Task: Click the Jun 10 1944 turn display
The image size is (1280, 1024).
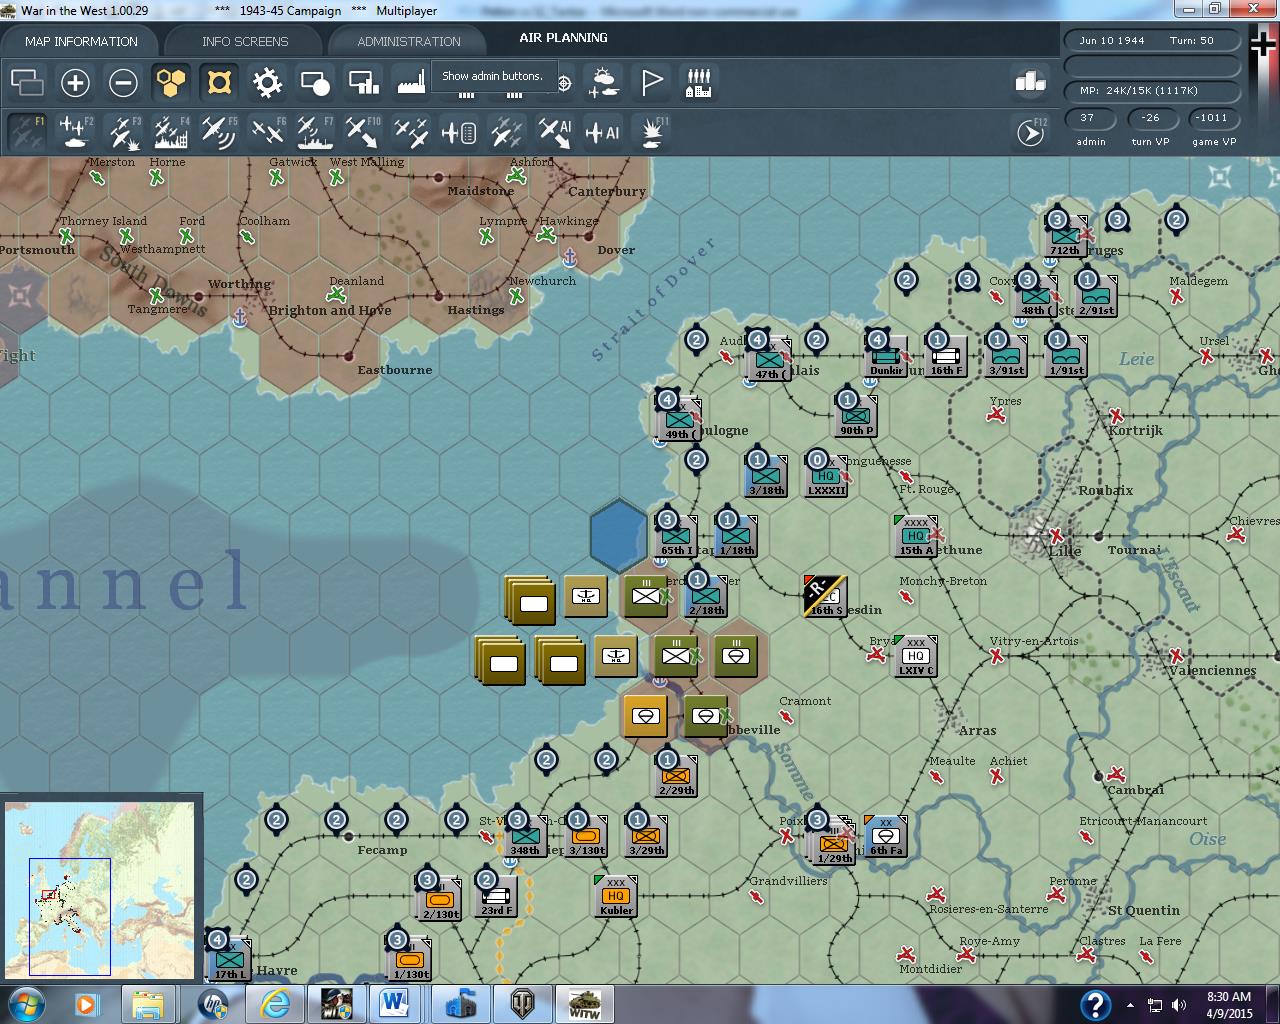Action: [1152, 41]
